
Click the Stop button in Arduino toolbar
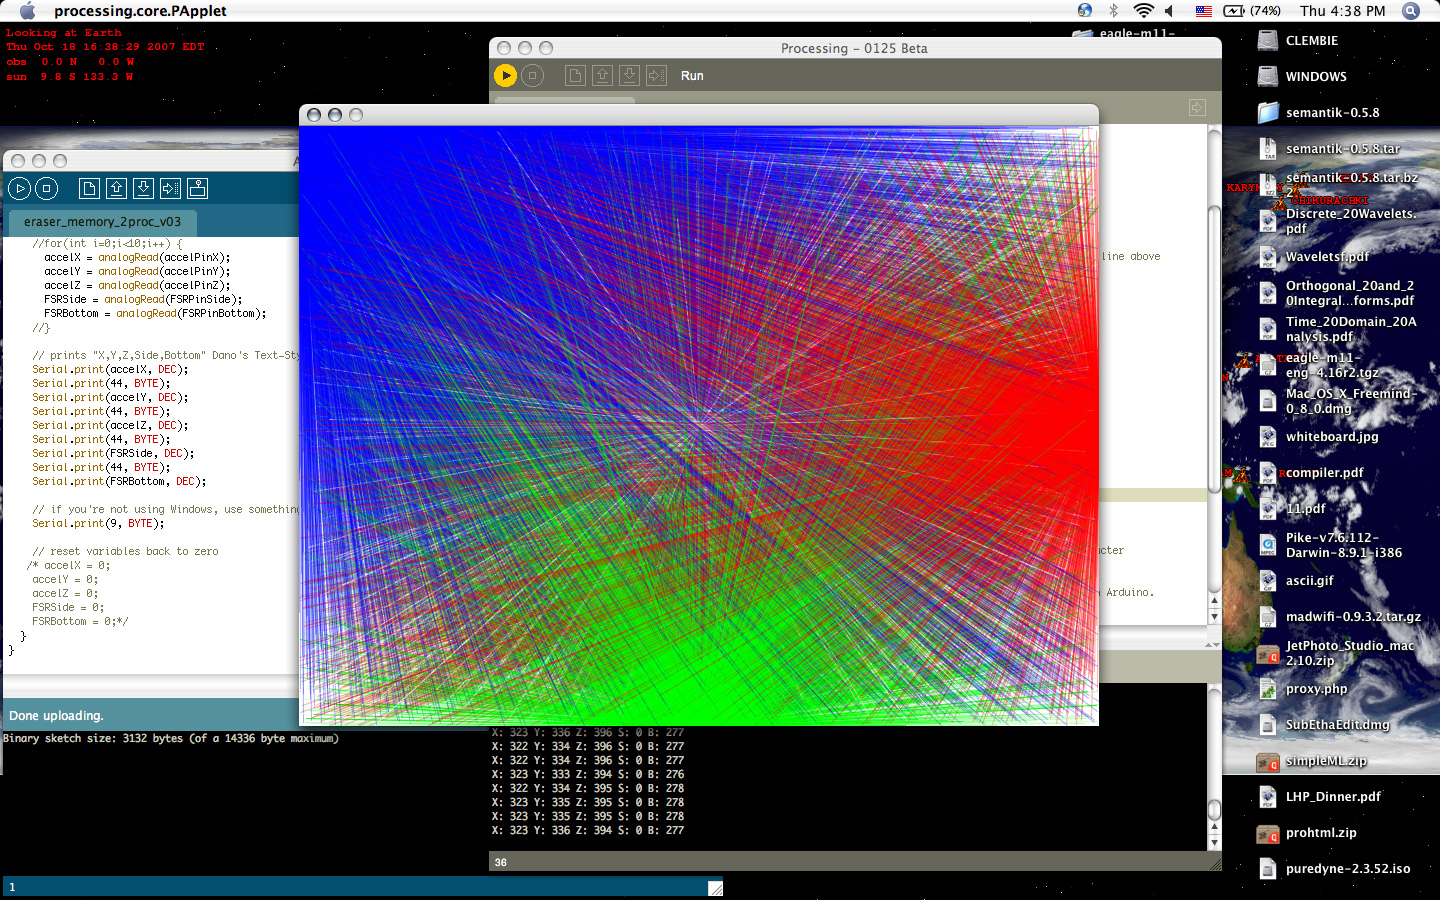pos(46,188)
